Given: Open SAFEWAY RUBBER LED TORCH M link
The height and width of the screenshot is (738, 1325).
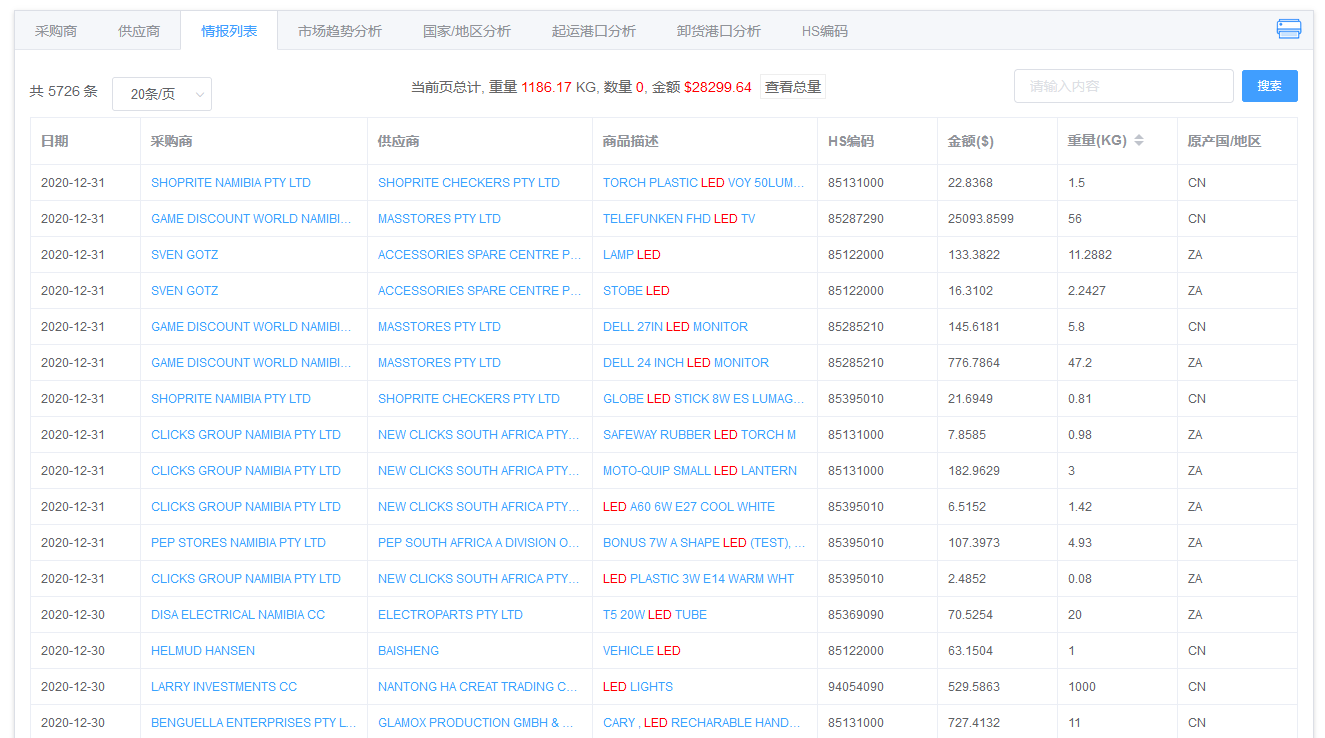Looking at the screenshot, I should pyautogui.click(x=700, y=435).
